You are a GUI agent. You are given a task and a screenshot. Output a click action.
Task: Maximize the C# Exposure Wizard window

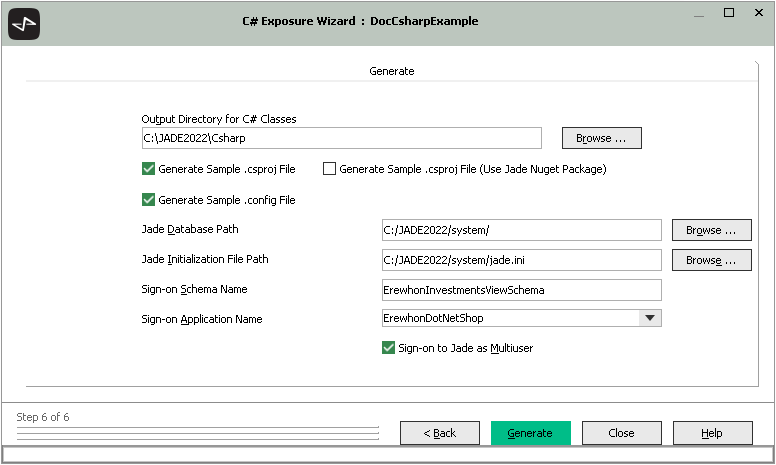click(x=729, y=13)
